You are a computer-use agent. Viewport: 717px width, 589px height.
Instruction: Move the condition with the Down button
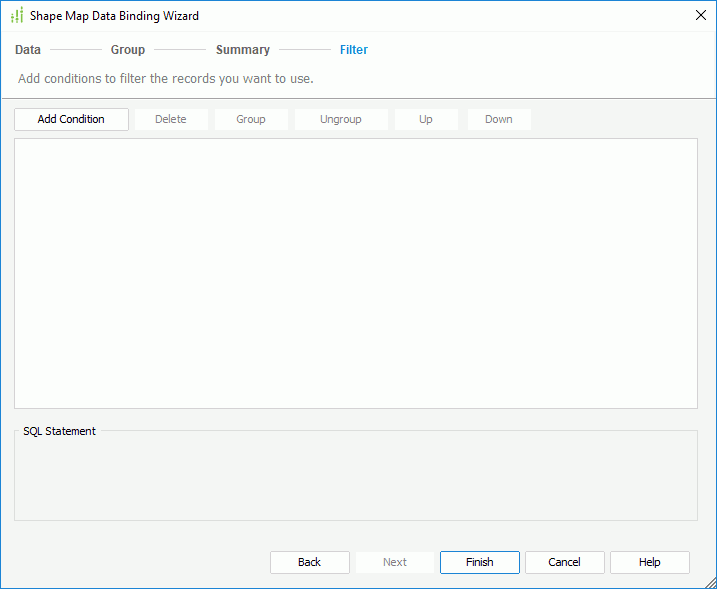499,119
